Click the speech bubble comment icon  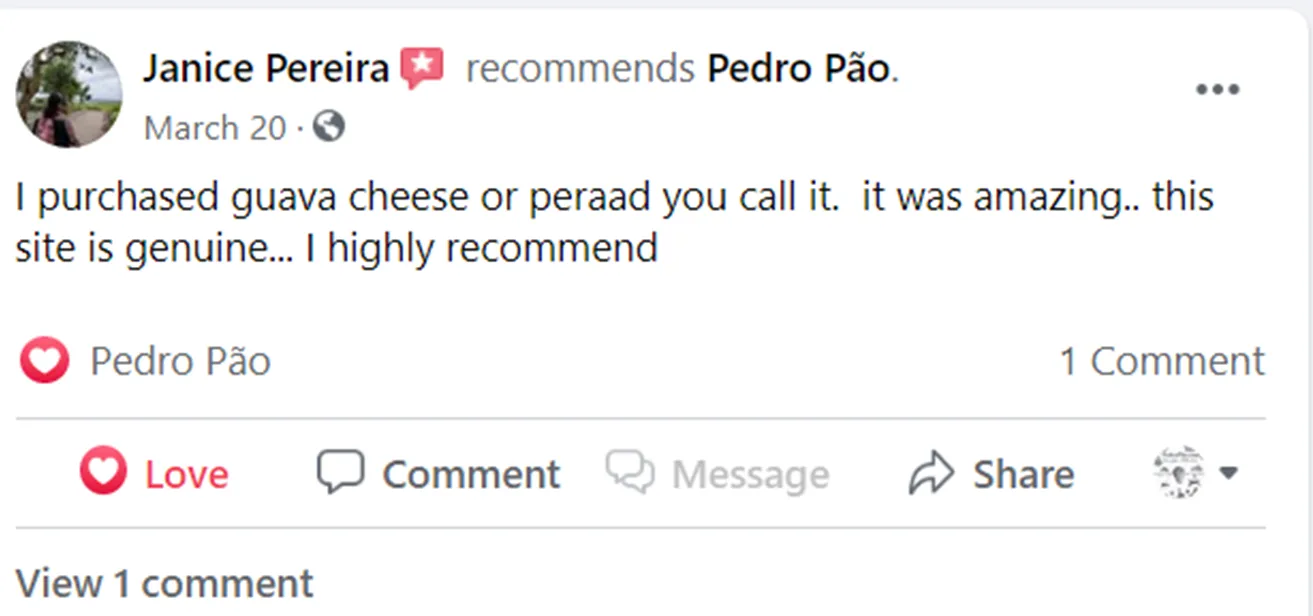(x=340, y=472)
